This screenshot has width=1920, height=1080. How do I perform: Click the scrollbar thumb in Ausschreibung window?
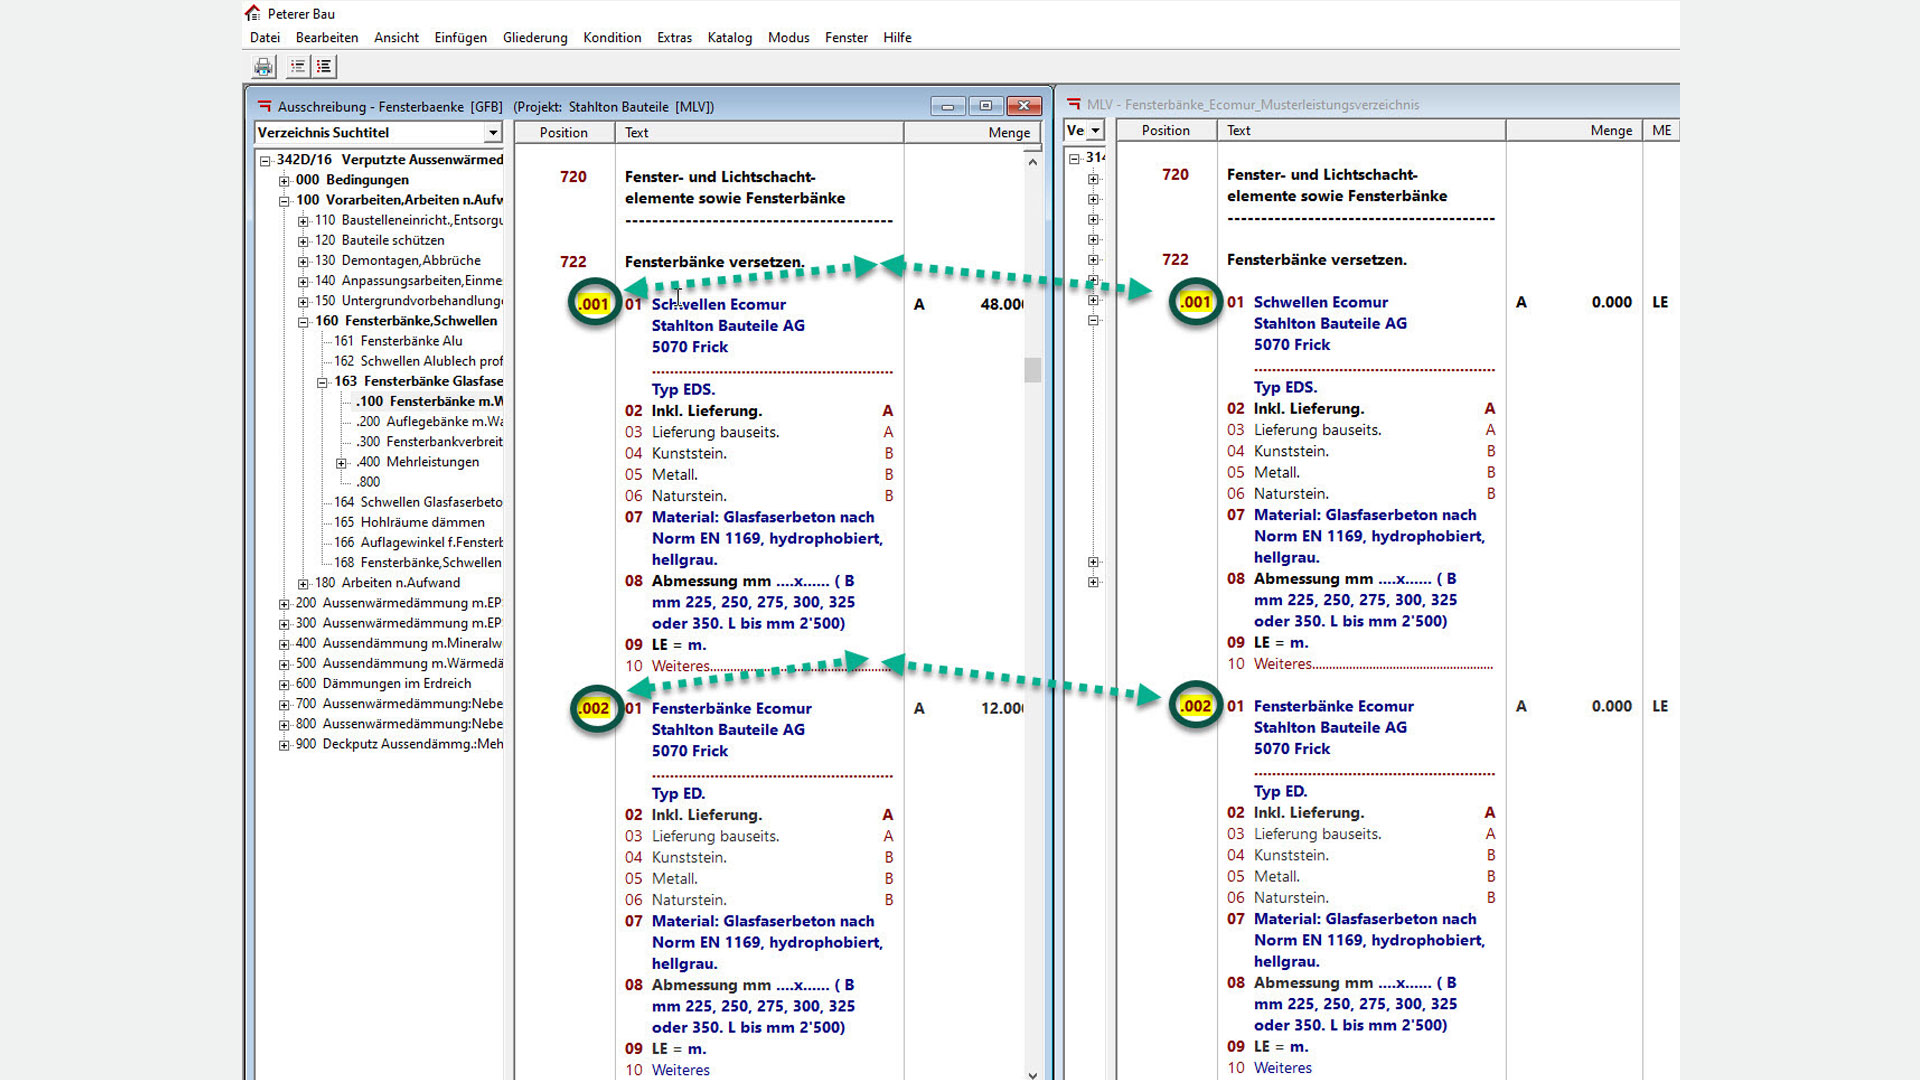1033,369
